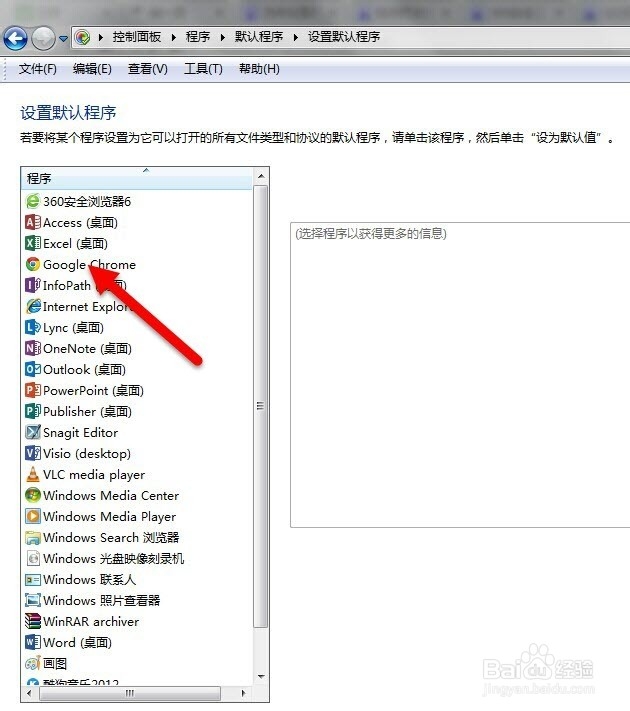The image size is (630, 711).
Task: Click the Windows Media Player icon
Action: point(33,516)
